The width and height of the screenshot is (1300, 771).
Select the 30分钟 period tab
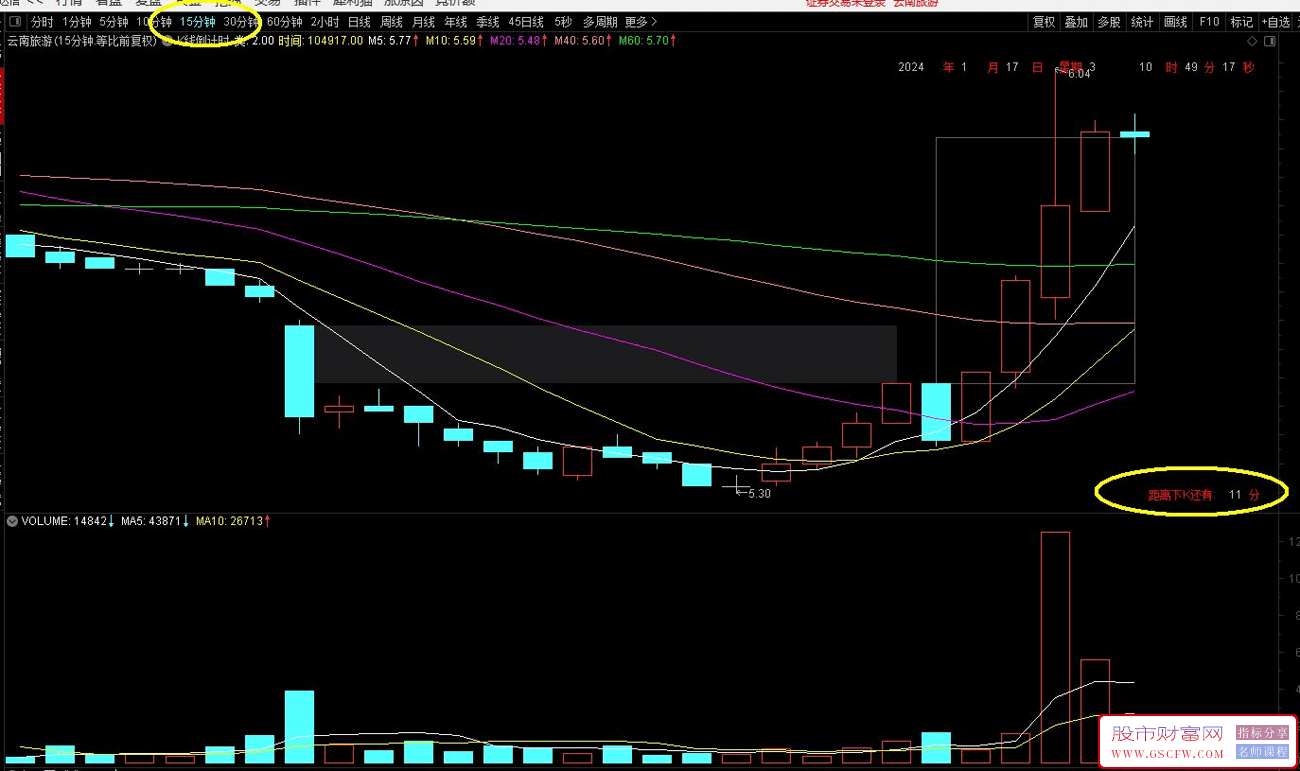point(242,22)
